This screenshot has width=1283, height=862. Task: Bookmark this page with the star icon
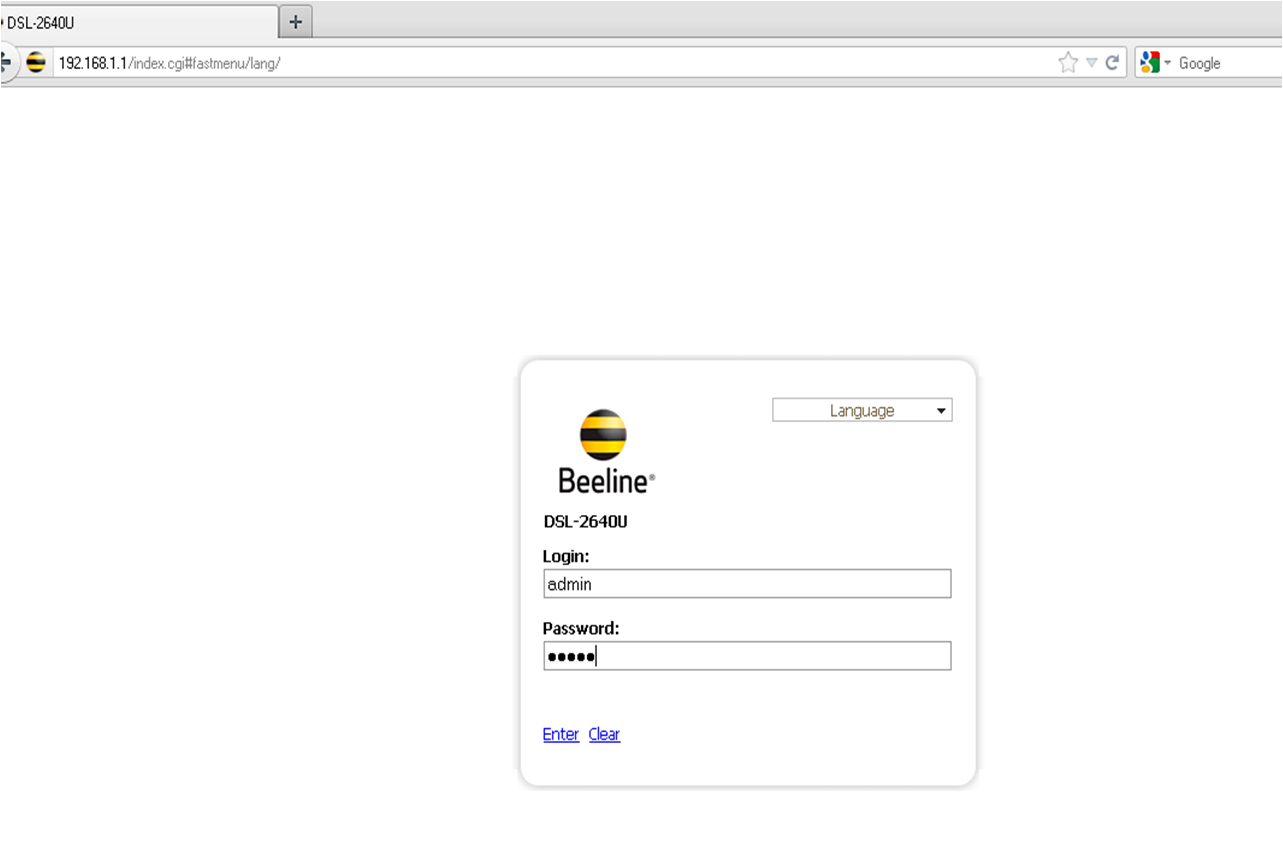pos(1068,63)
